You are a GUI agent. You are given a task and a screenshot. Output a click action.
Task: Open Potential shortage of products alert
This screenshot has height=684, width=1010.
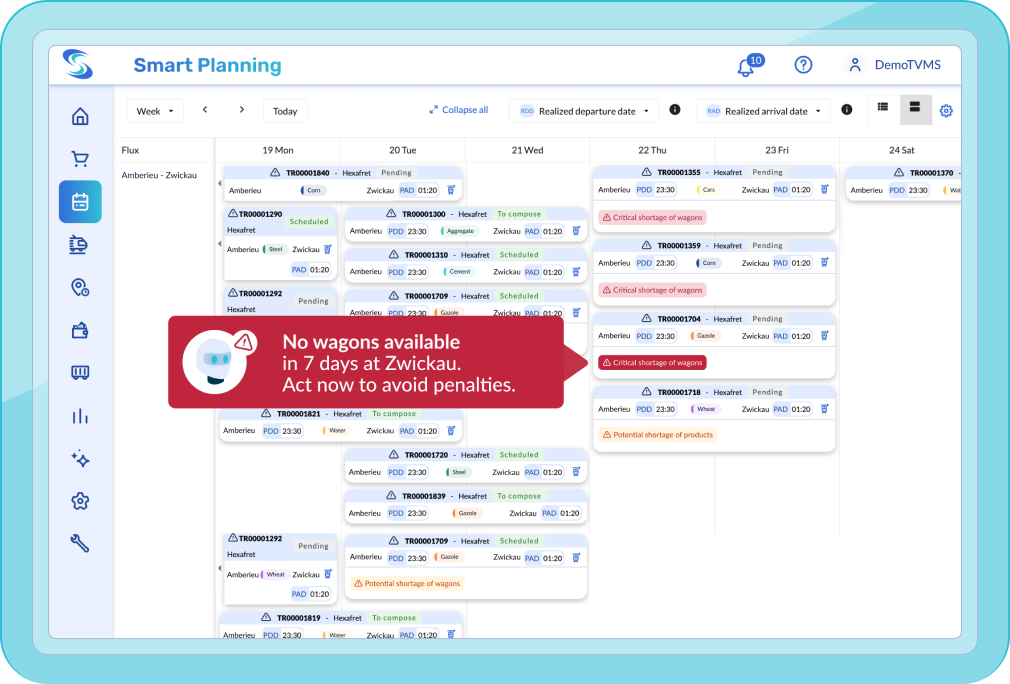pyautogui.click(x=658, y=435)
